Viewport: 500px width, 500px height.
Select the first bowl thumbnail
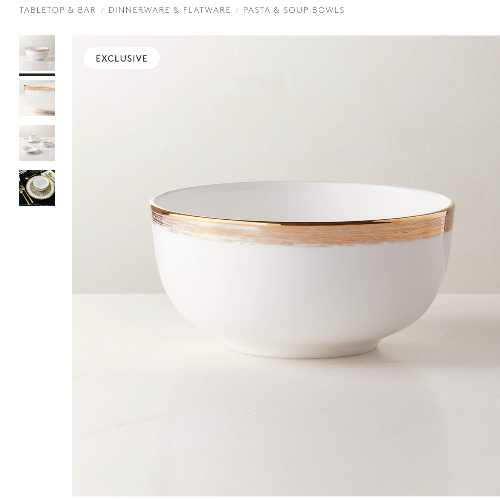(37, 53)
